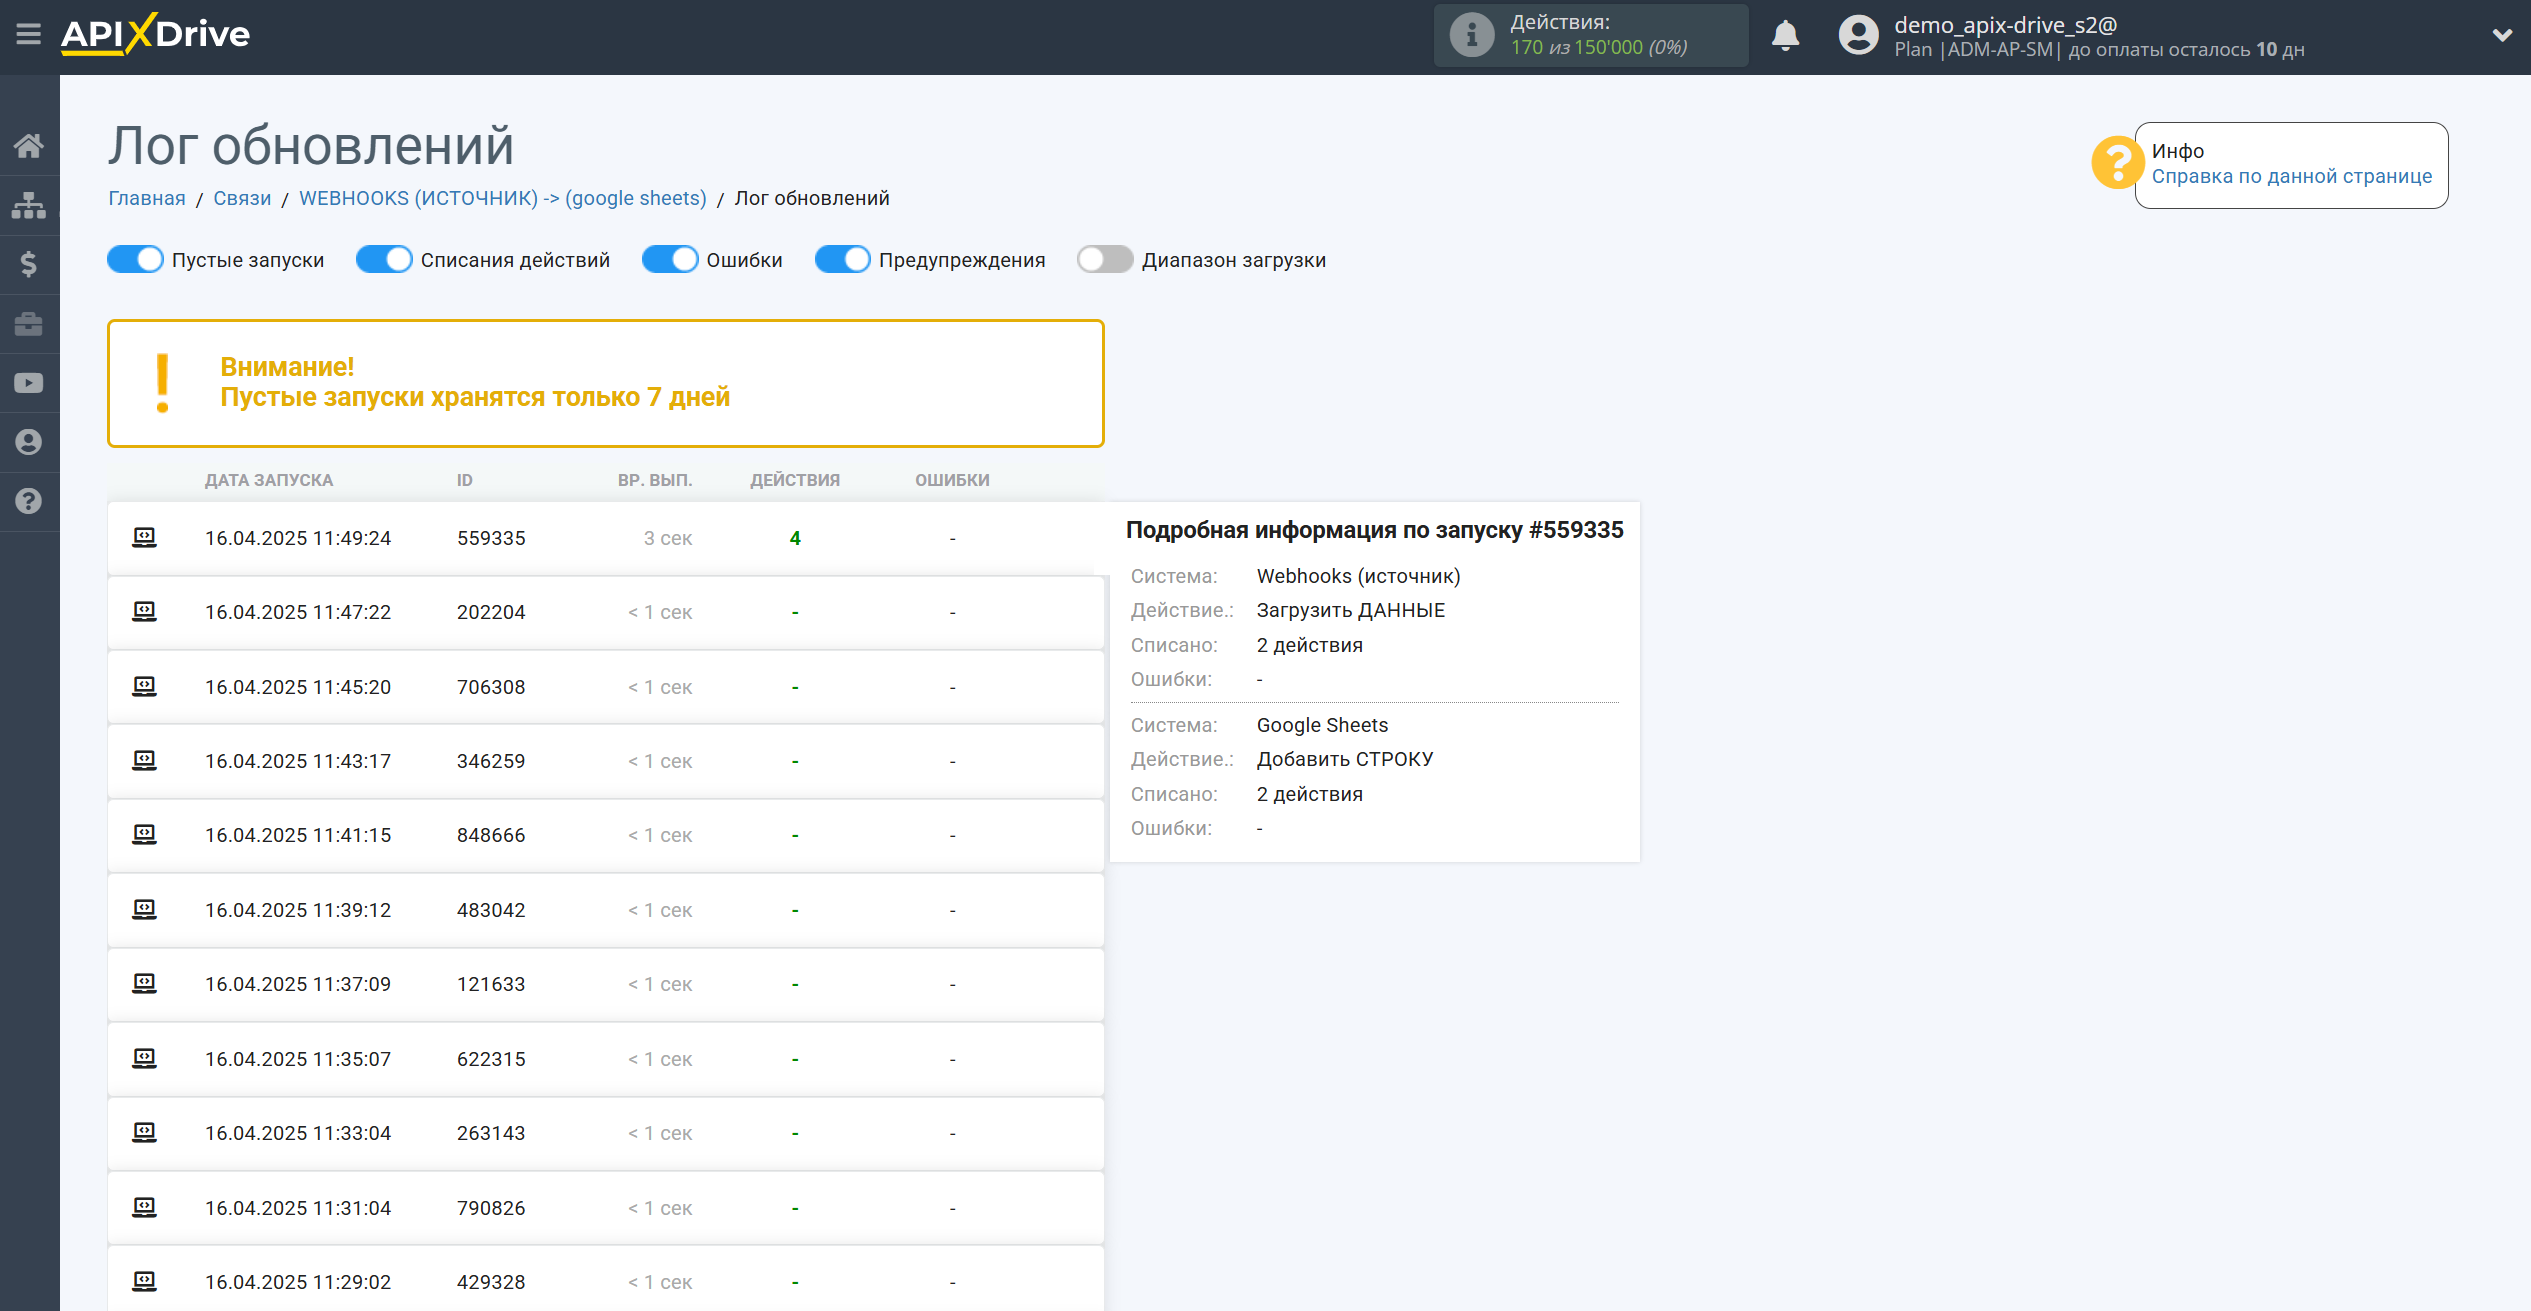Image resolution: width=2531 pixels, height=1311 pixels.
Task: Click the yellow question mark Info icon
Action: (x=2116, y=162)
